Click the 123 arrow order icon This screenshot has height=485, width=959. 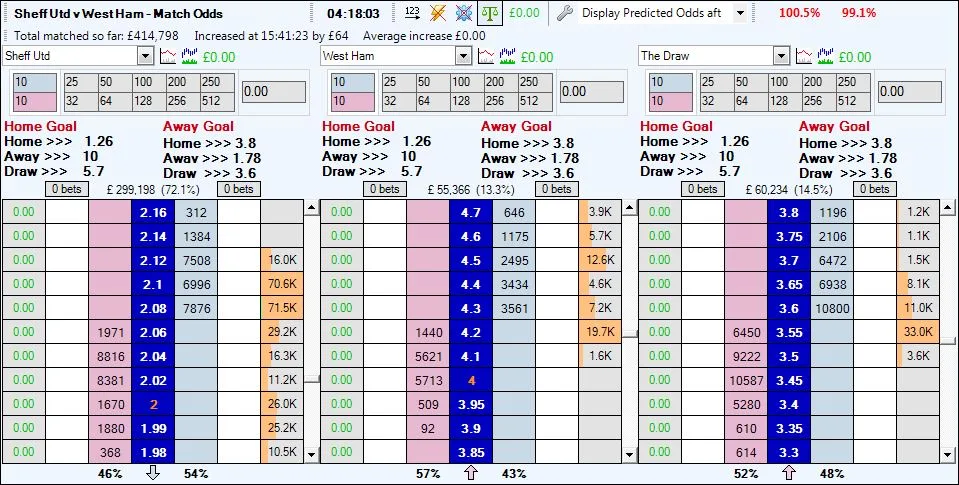click(x=413, y=12)
